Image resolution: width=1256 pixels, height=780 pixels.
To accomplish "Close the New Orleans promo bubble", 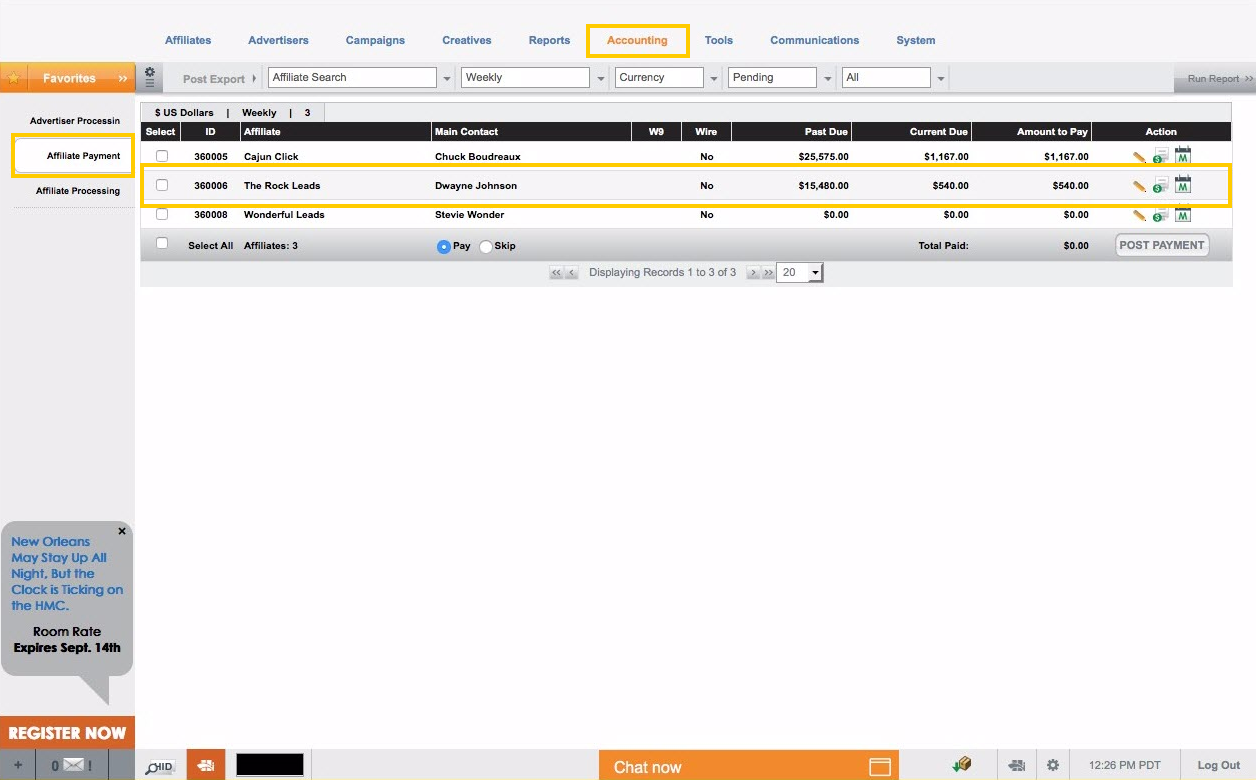I will coord(122,532).
